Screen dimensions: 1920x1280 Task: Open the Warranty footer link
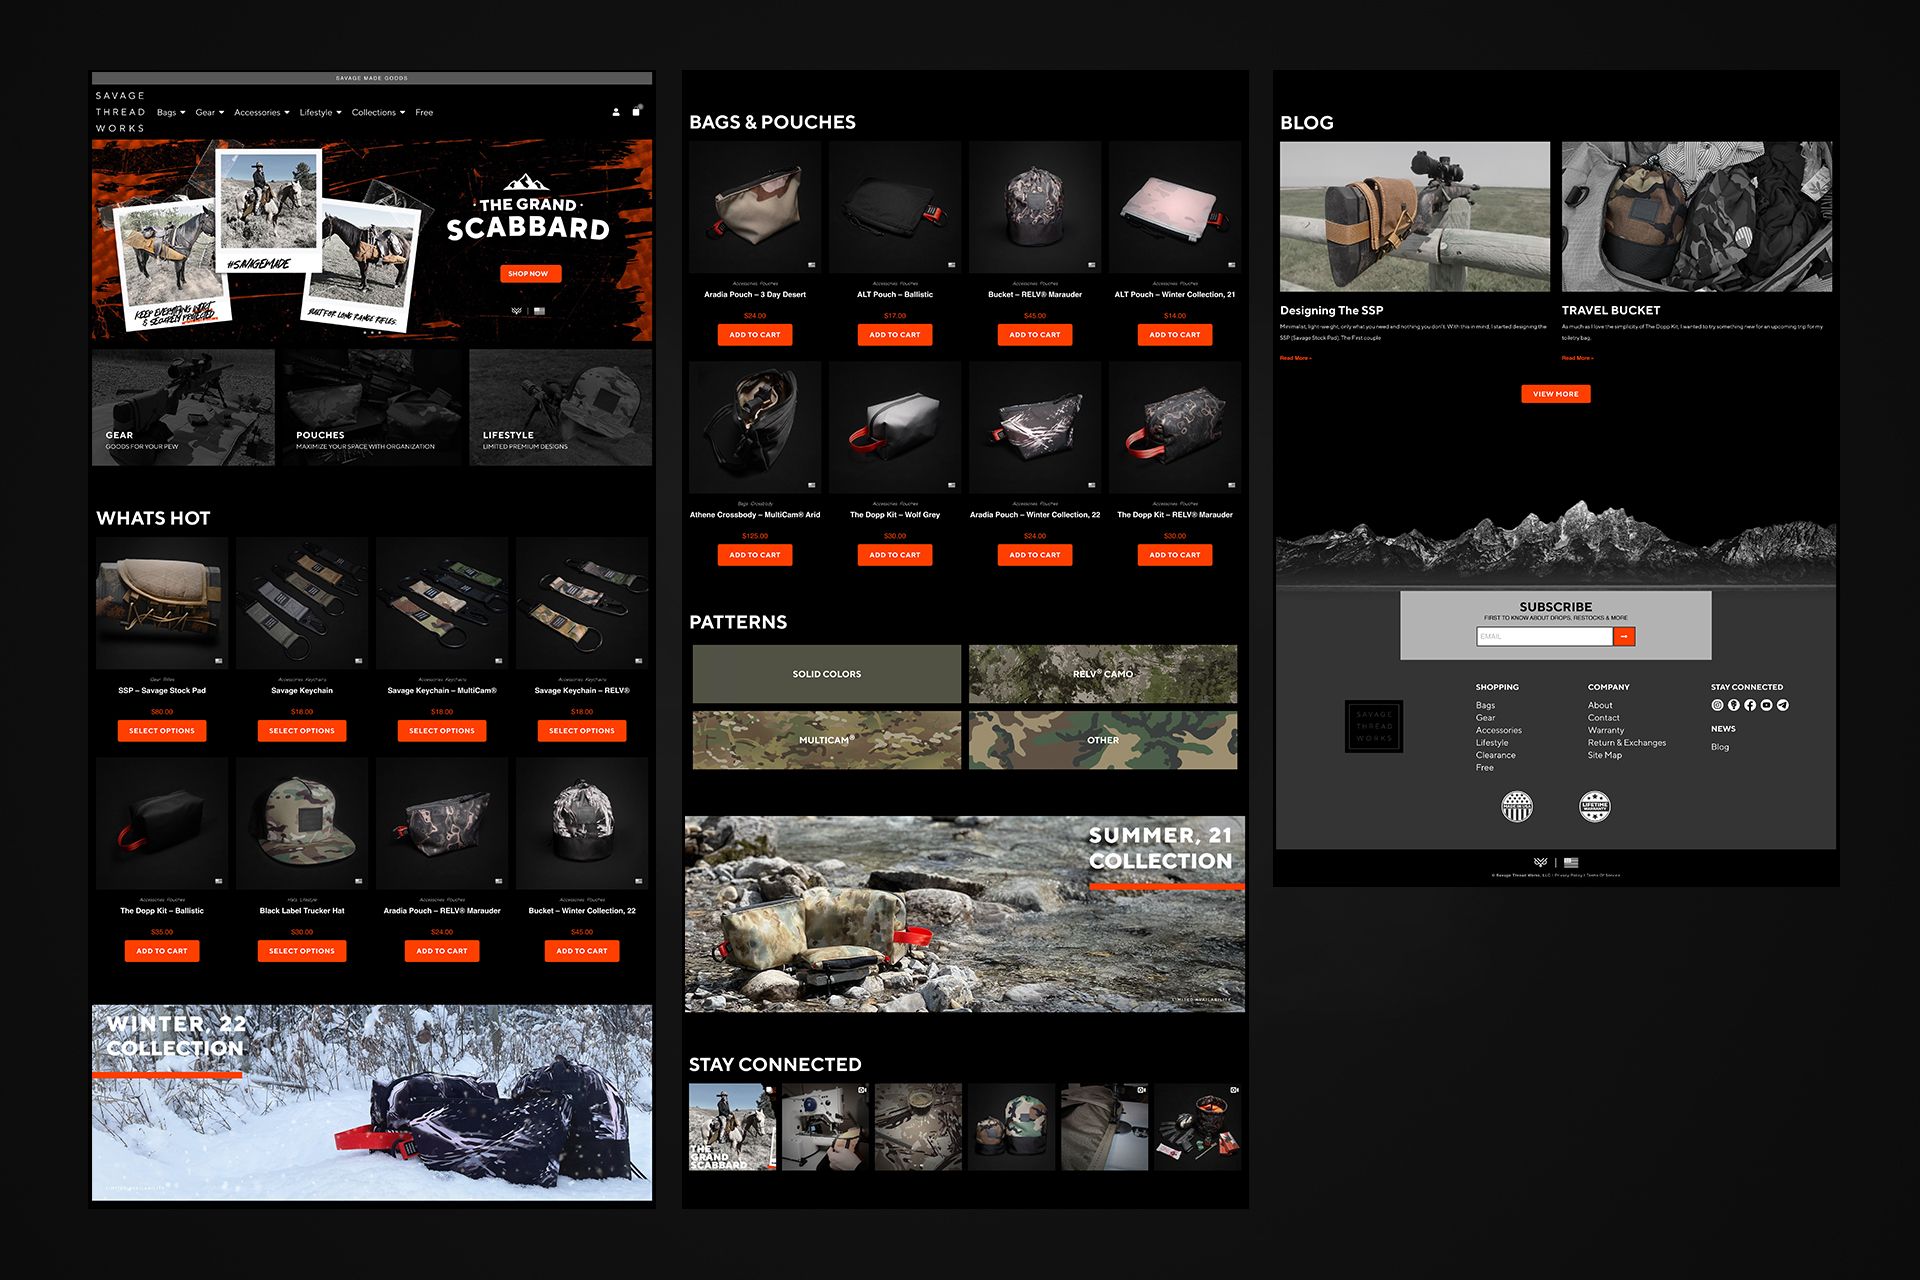pyautogui.click(x=1606, y=730)
